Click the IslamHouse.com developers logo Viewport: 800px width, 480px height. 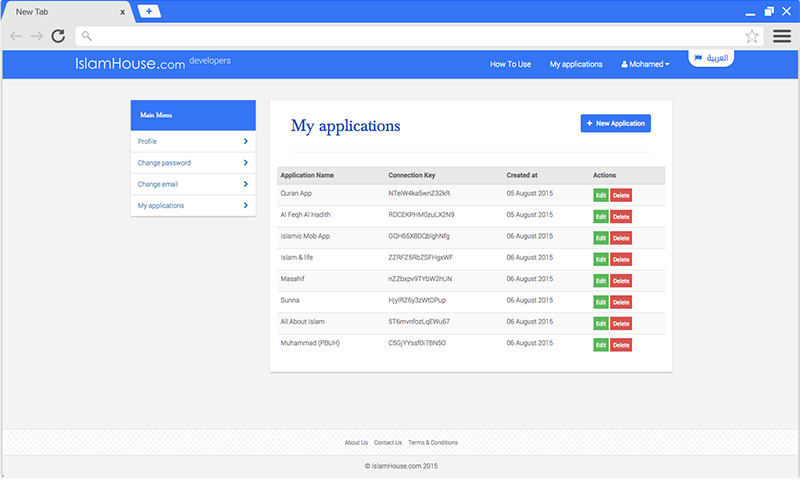153,63
